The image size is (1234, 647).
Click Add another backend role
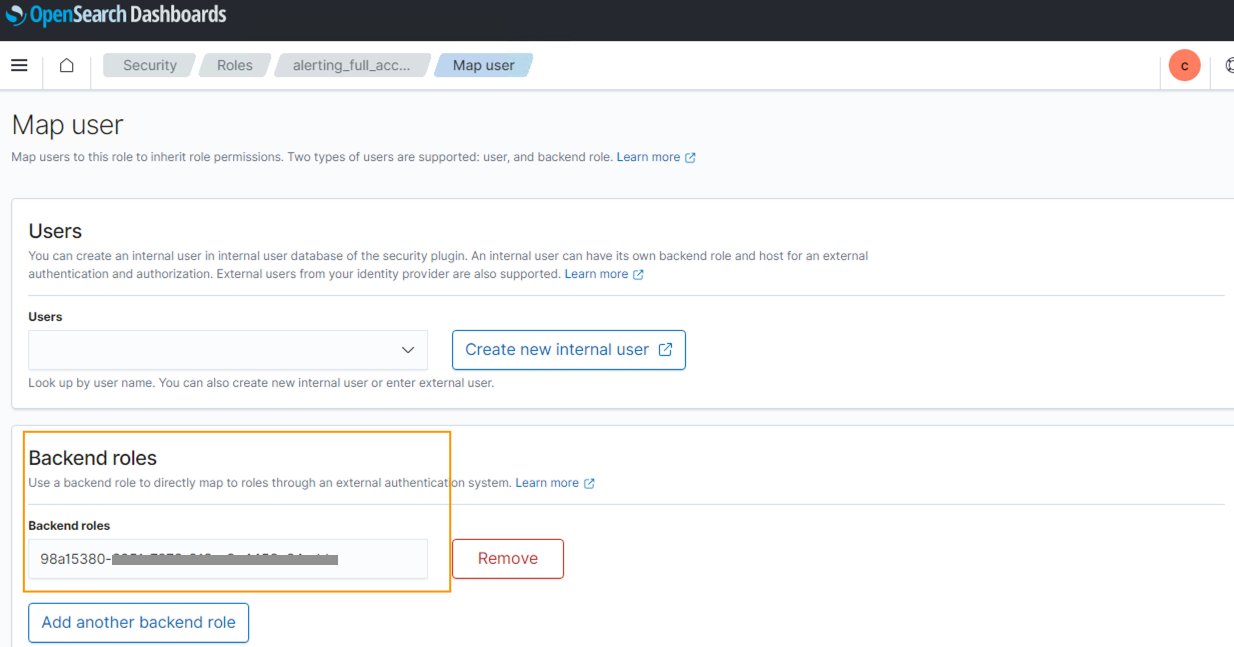point(138,622)
